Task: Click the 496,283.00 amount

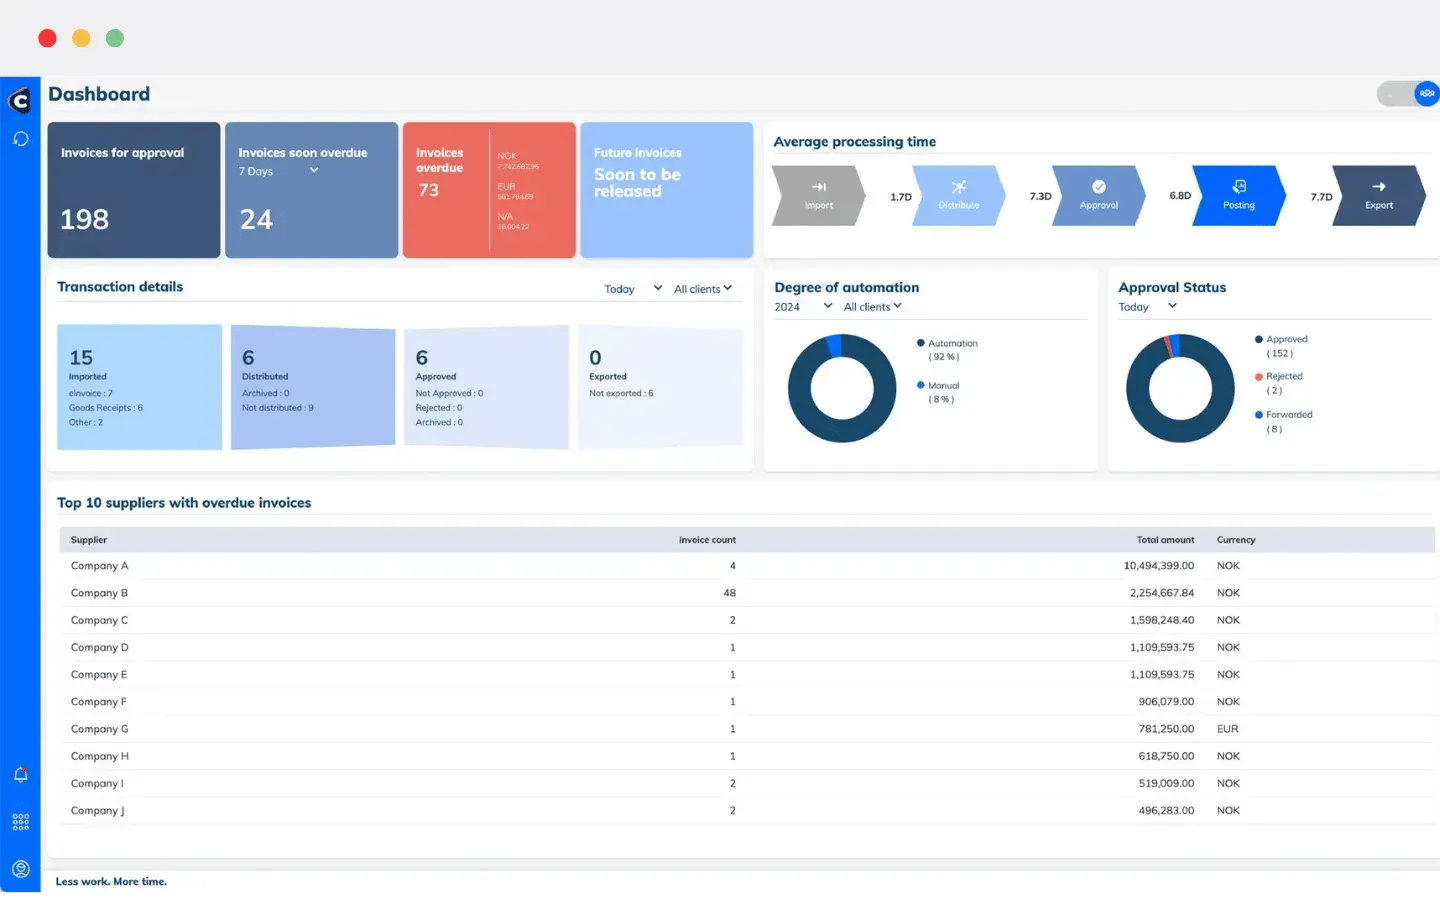Action: [1166, 811]
